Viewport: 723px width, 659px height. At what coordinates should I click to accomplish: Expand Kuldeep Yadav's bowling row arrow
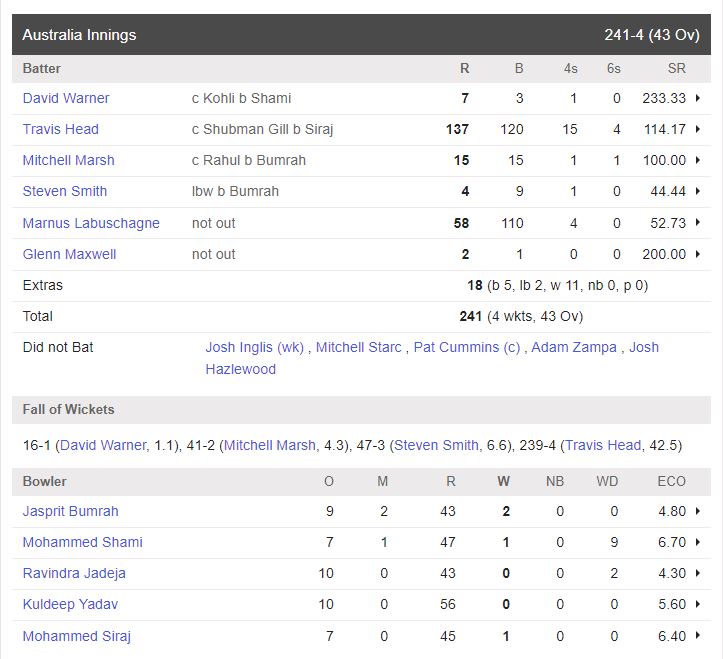(697, 605)
